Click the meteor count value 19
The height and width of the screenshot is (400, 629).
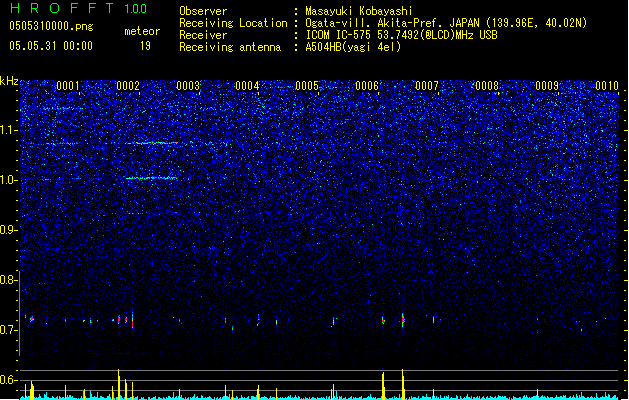(145, 46)
